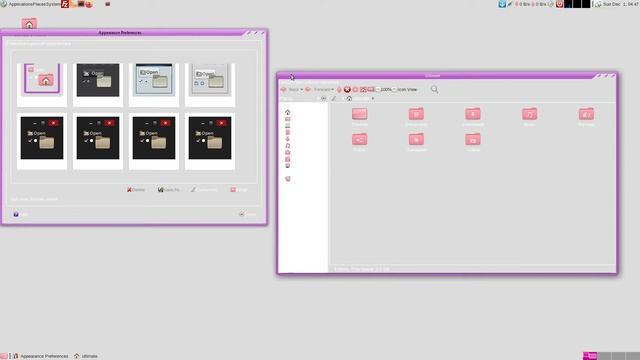Viewport: 640px width, 360px height.
Task: Open the Back history dropdown arrow
Action: click(x=302, y=89)
